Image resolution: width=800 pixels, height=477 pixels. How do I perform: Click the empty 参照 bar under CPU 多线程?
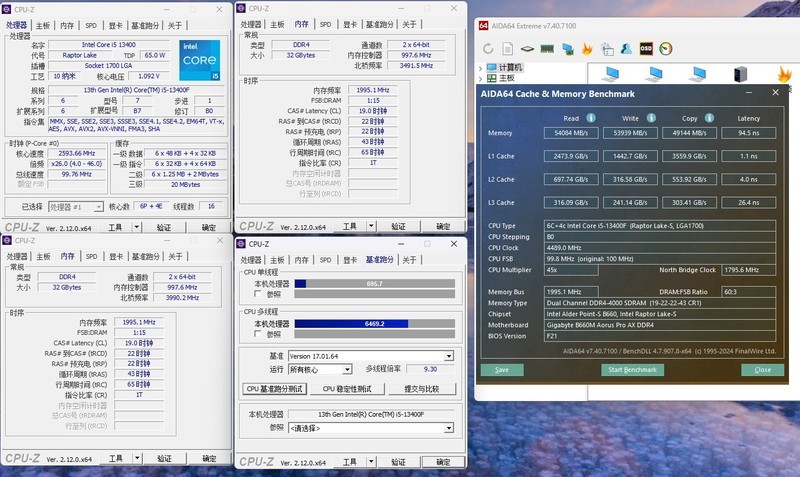374,334
